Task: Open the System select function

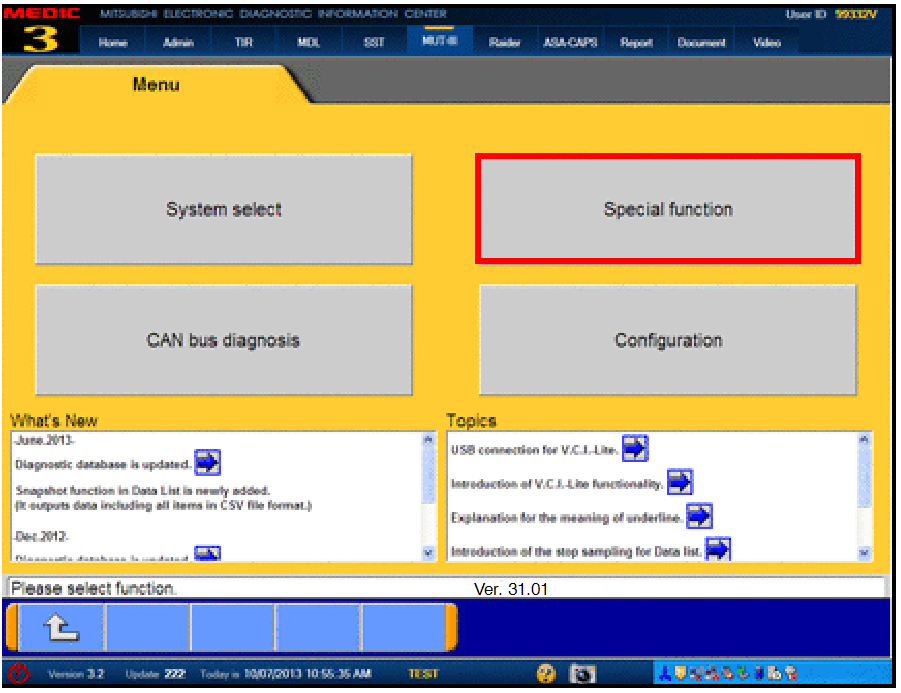Action: point(224,210)
